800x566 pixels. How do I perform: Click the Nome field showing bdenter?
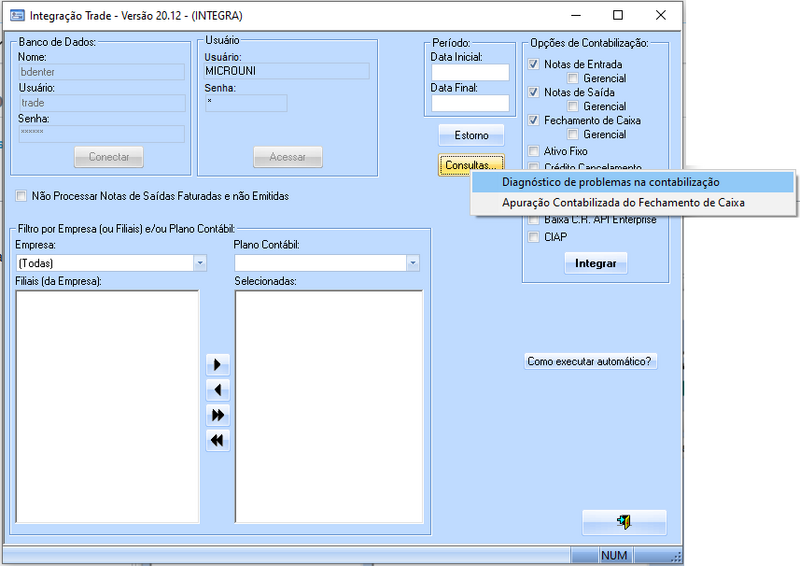click(x=102, y=72)
